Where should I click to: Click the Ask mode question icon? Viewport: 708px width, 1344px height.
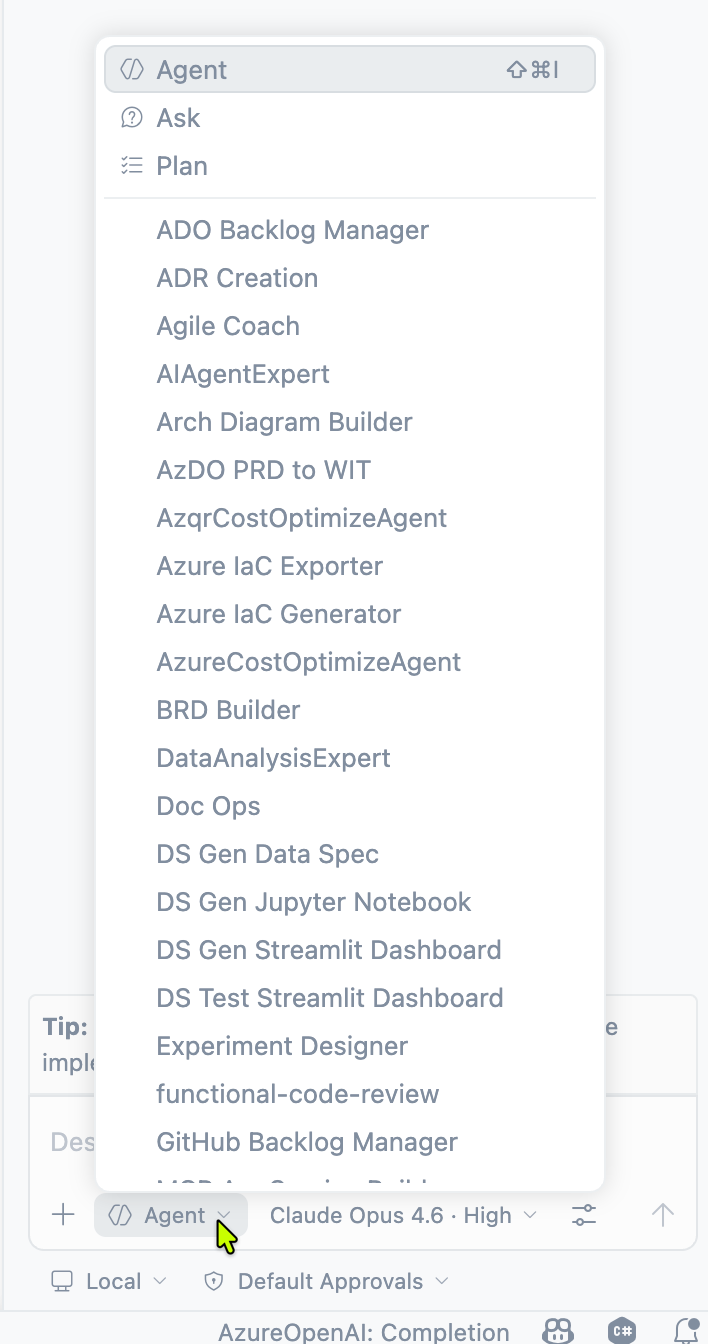click(x=131, y=118)
